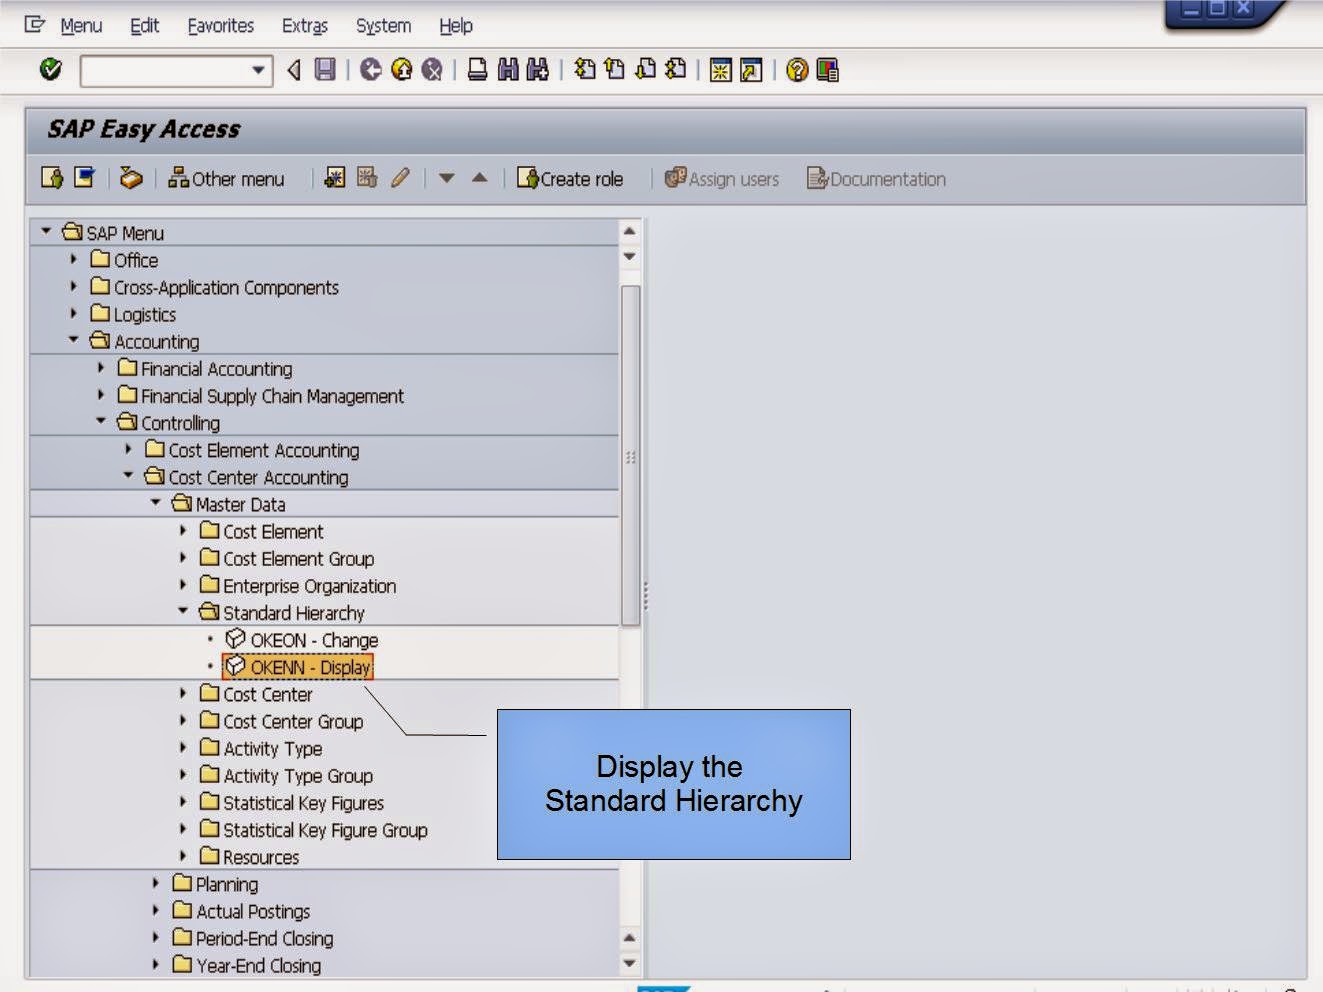Expand Financial Supply Chain Management folder
The image size is (1323, 992).
pyautogui.click(x=100, y=395)
